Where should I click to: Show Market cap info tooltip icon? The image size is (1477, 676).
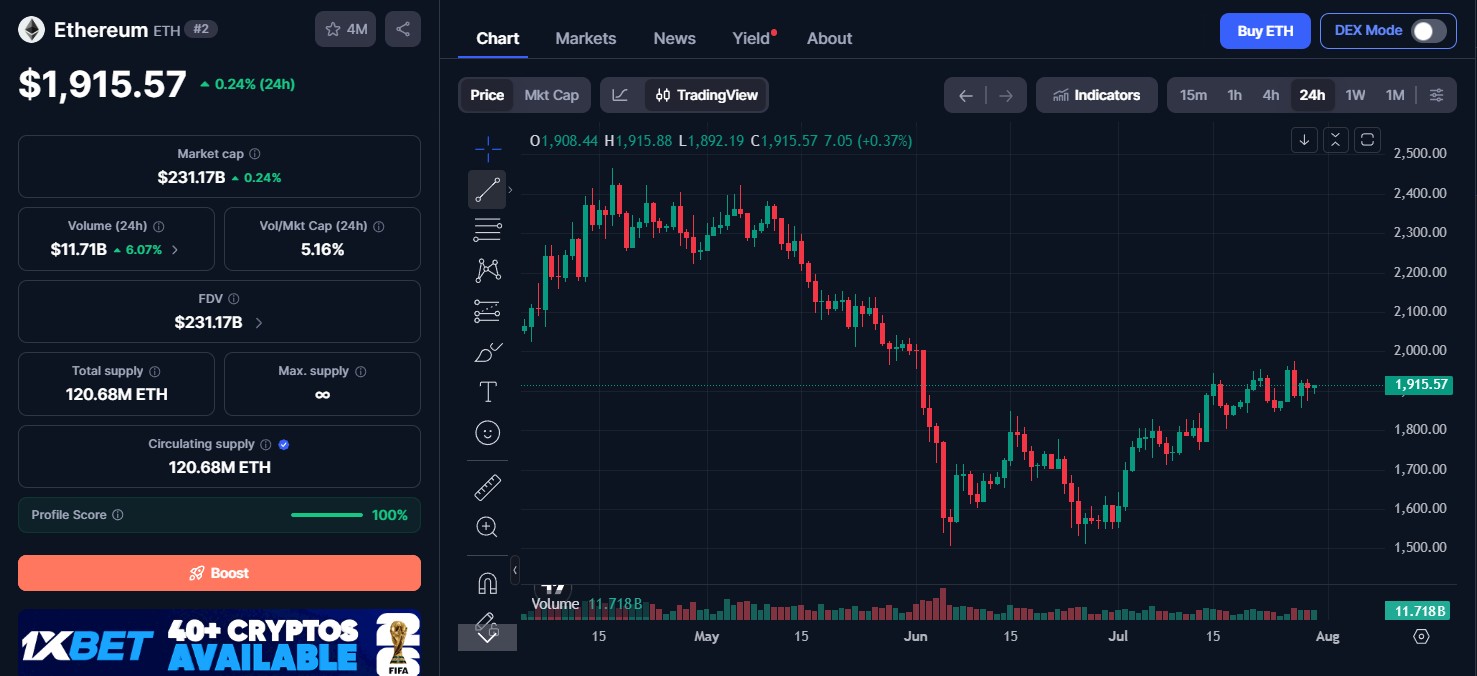pyautogui.click(x=255, y=154)
